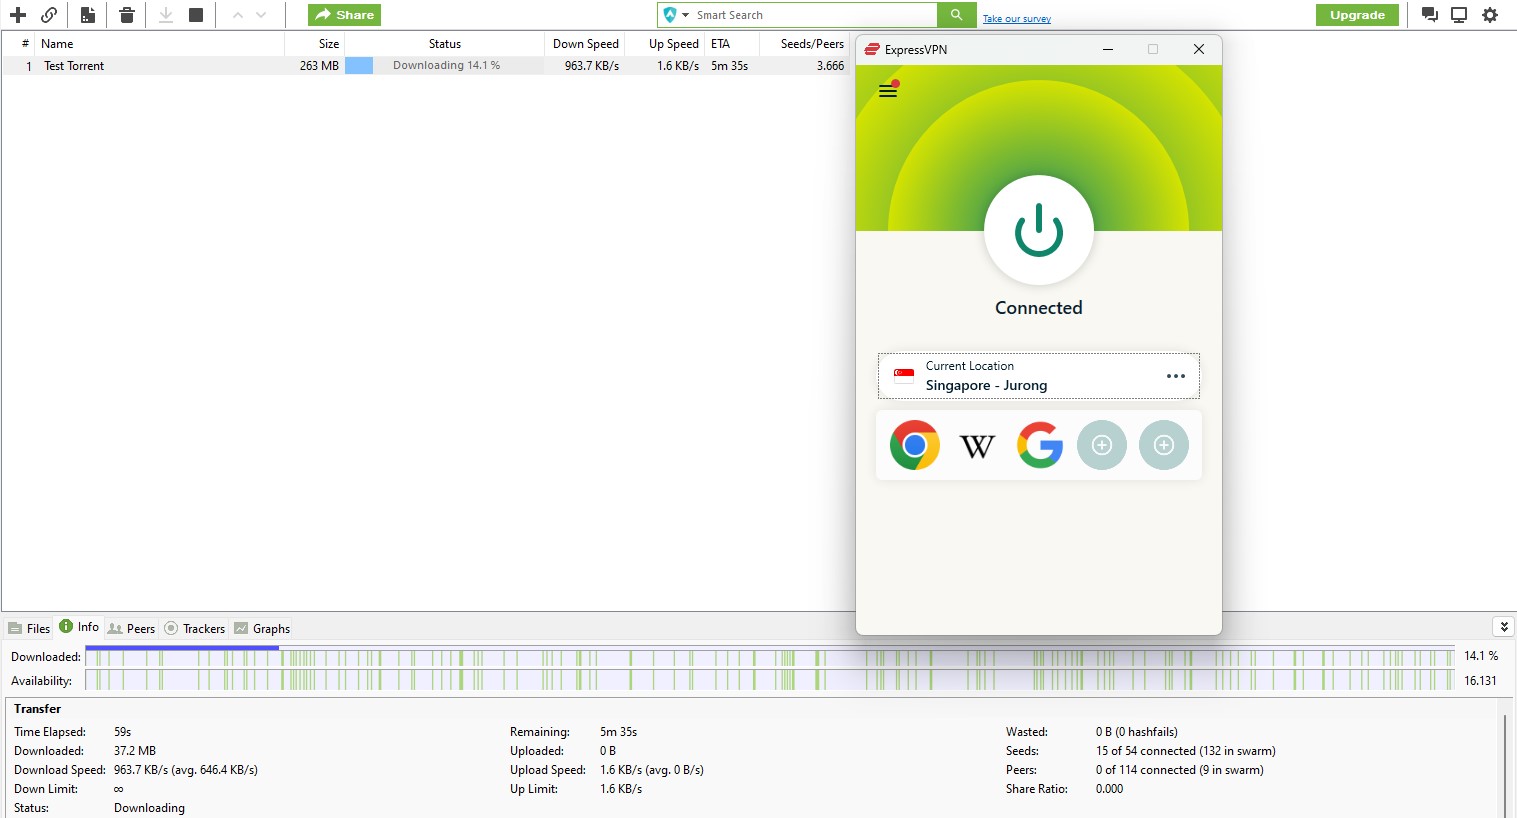This screenshot has height=818, width=1517.
Task: Open the Take our survey link
Action: 1016,19
